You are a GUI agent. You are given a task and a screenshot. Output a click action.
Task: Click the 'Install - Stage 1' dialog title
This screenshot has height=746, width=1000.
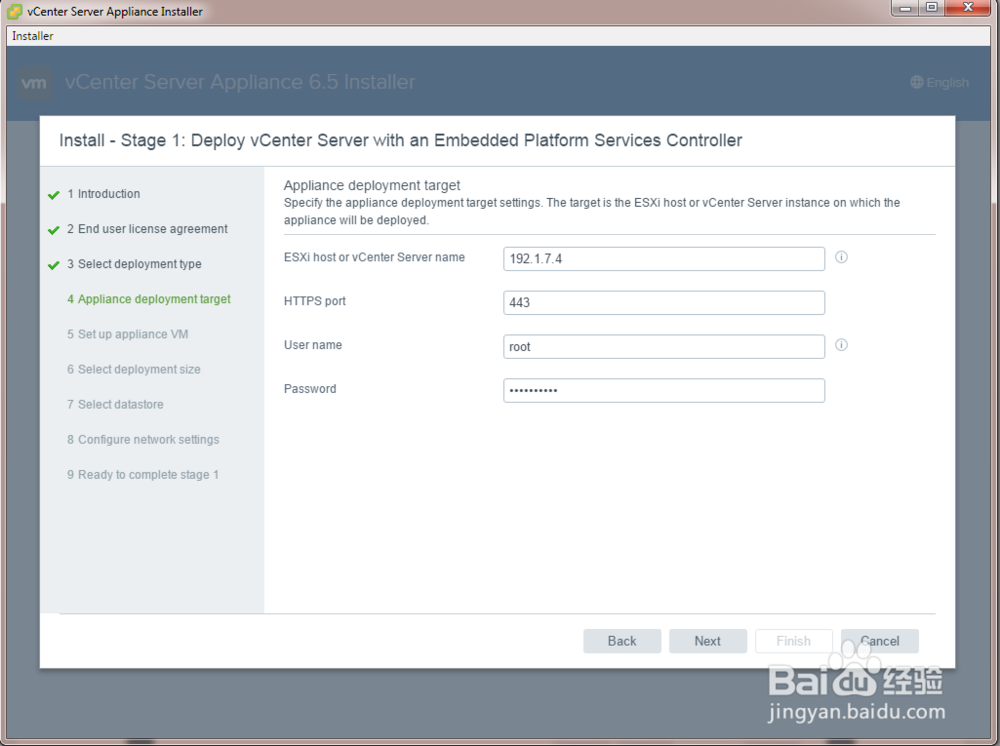(x=401, y=140)
